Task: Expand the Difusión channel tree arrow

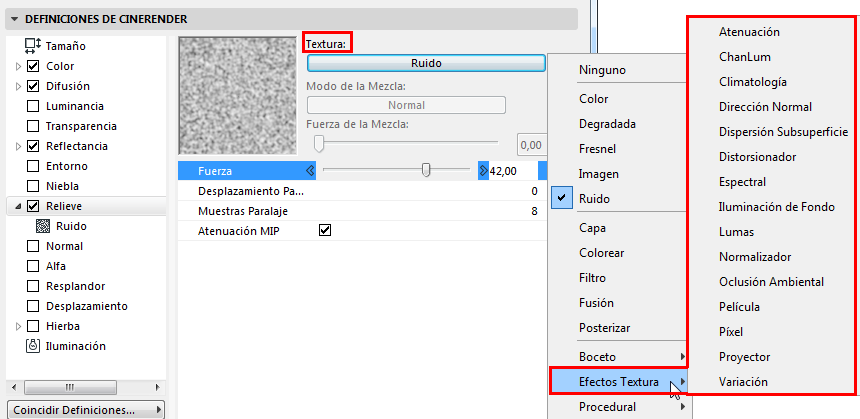Action: click(18, 86)
